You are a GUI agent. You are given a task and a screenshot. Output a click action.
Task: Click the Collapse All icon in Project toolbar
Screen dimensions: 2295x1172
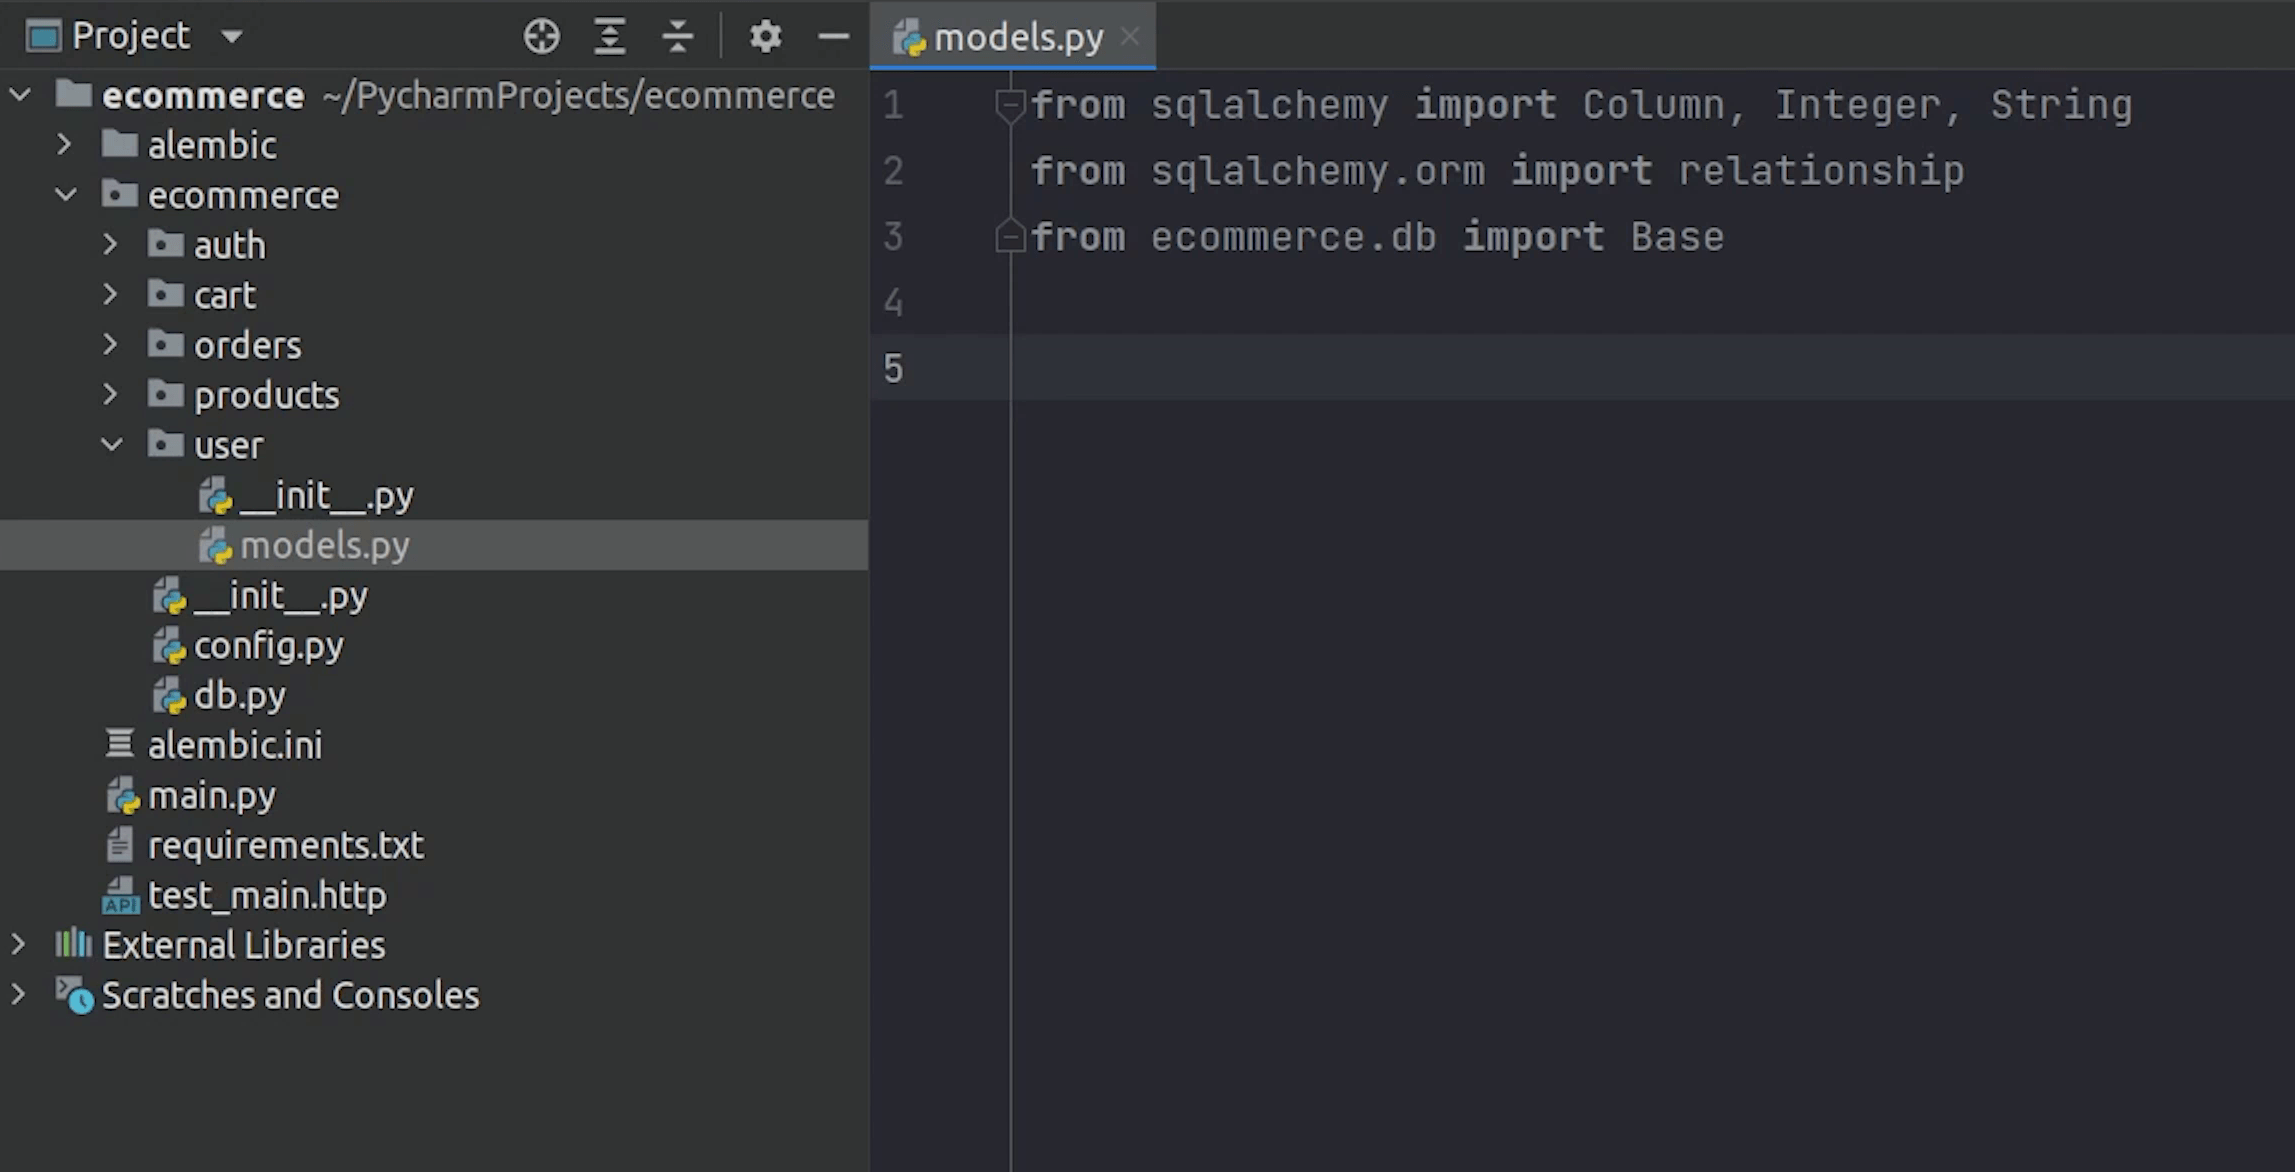677,37
